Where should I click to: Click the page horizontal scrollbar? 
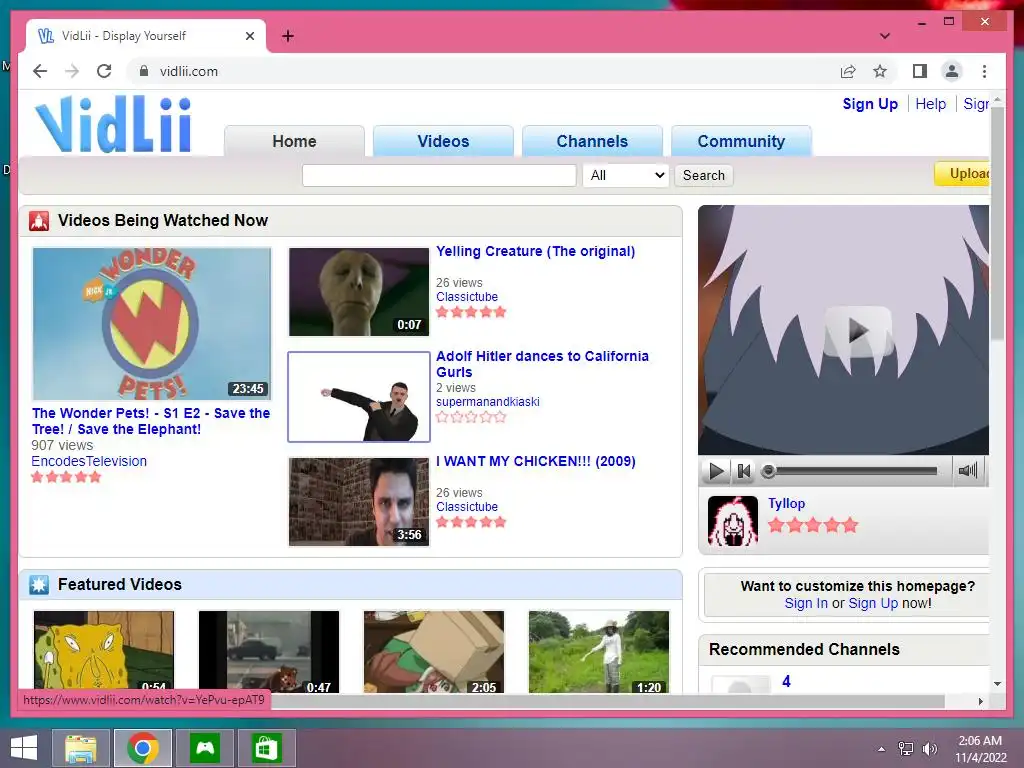[607, 701]
